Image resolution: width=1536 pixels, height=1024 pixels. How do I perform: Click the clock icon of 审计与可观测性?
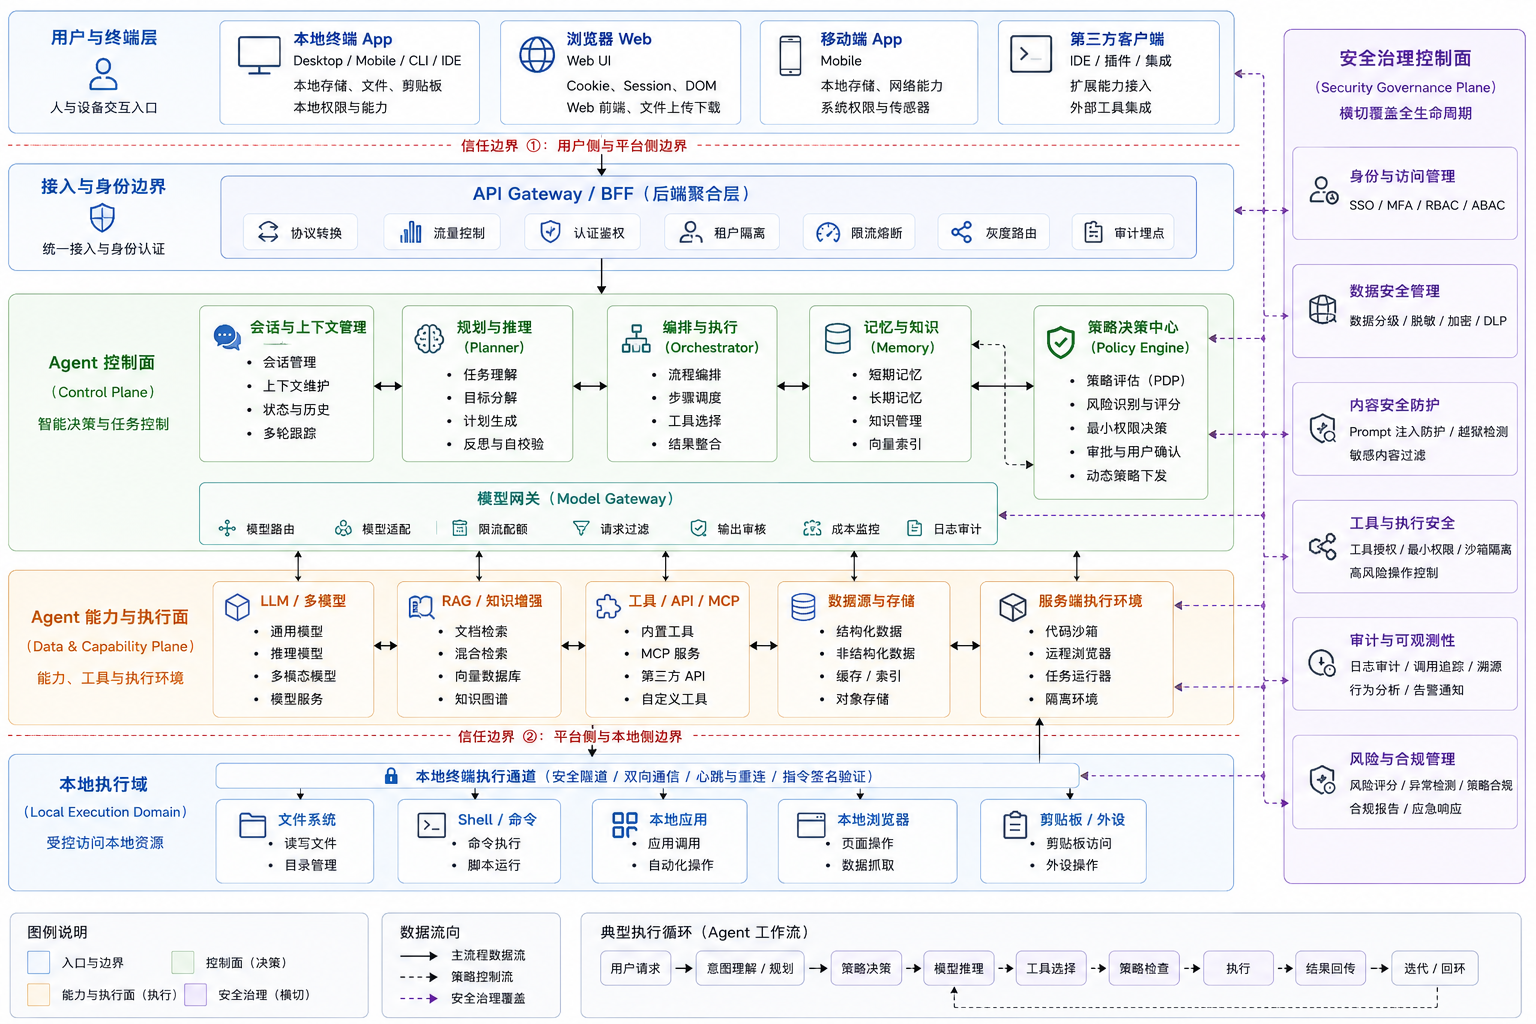(x=1322, y=663)
